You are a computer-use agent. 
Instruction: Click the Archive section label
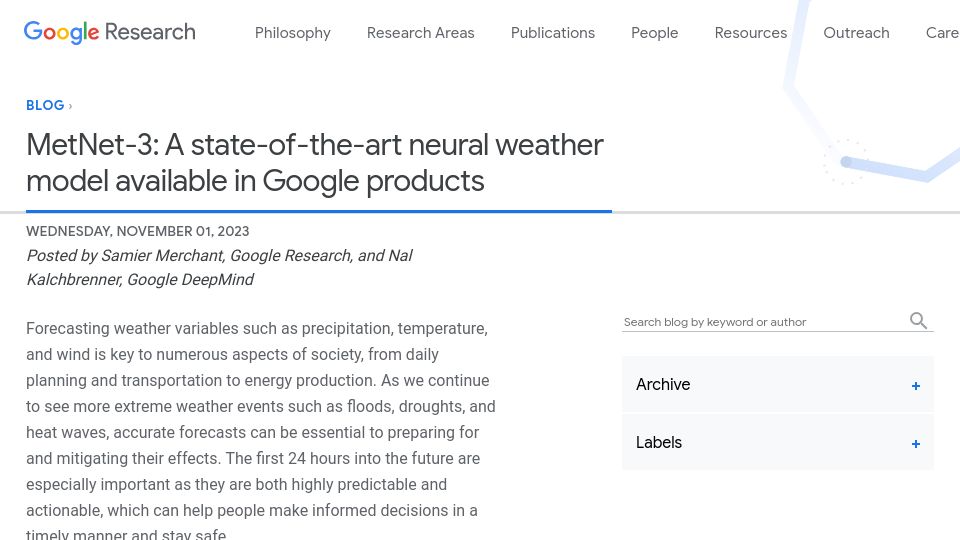coord(663,384)
